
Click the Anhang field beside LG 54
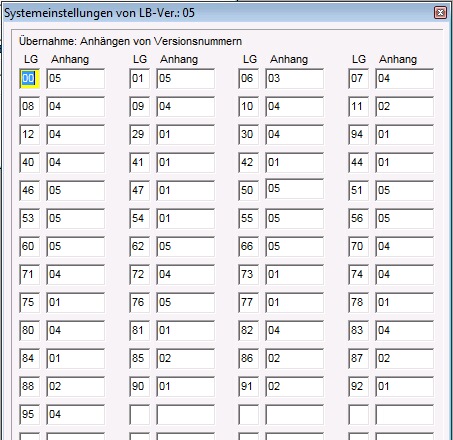[185, 219]
